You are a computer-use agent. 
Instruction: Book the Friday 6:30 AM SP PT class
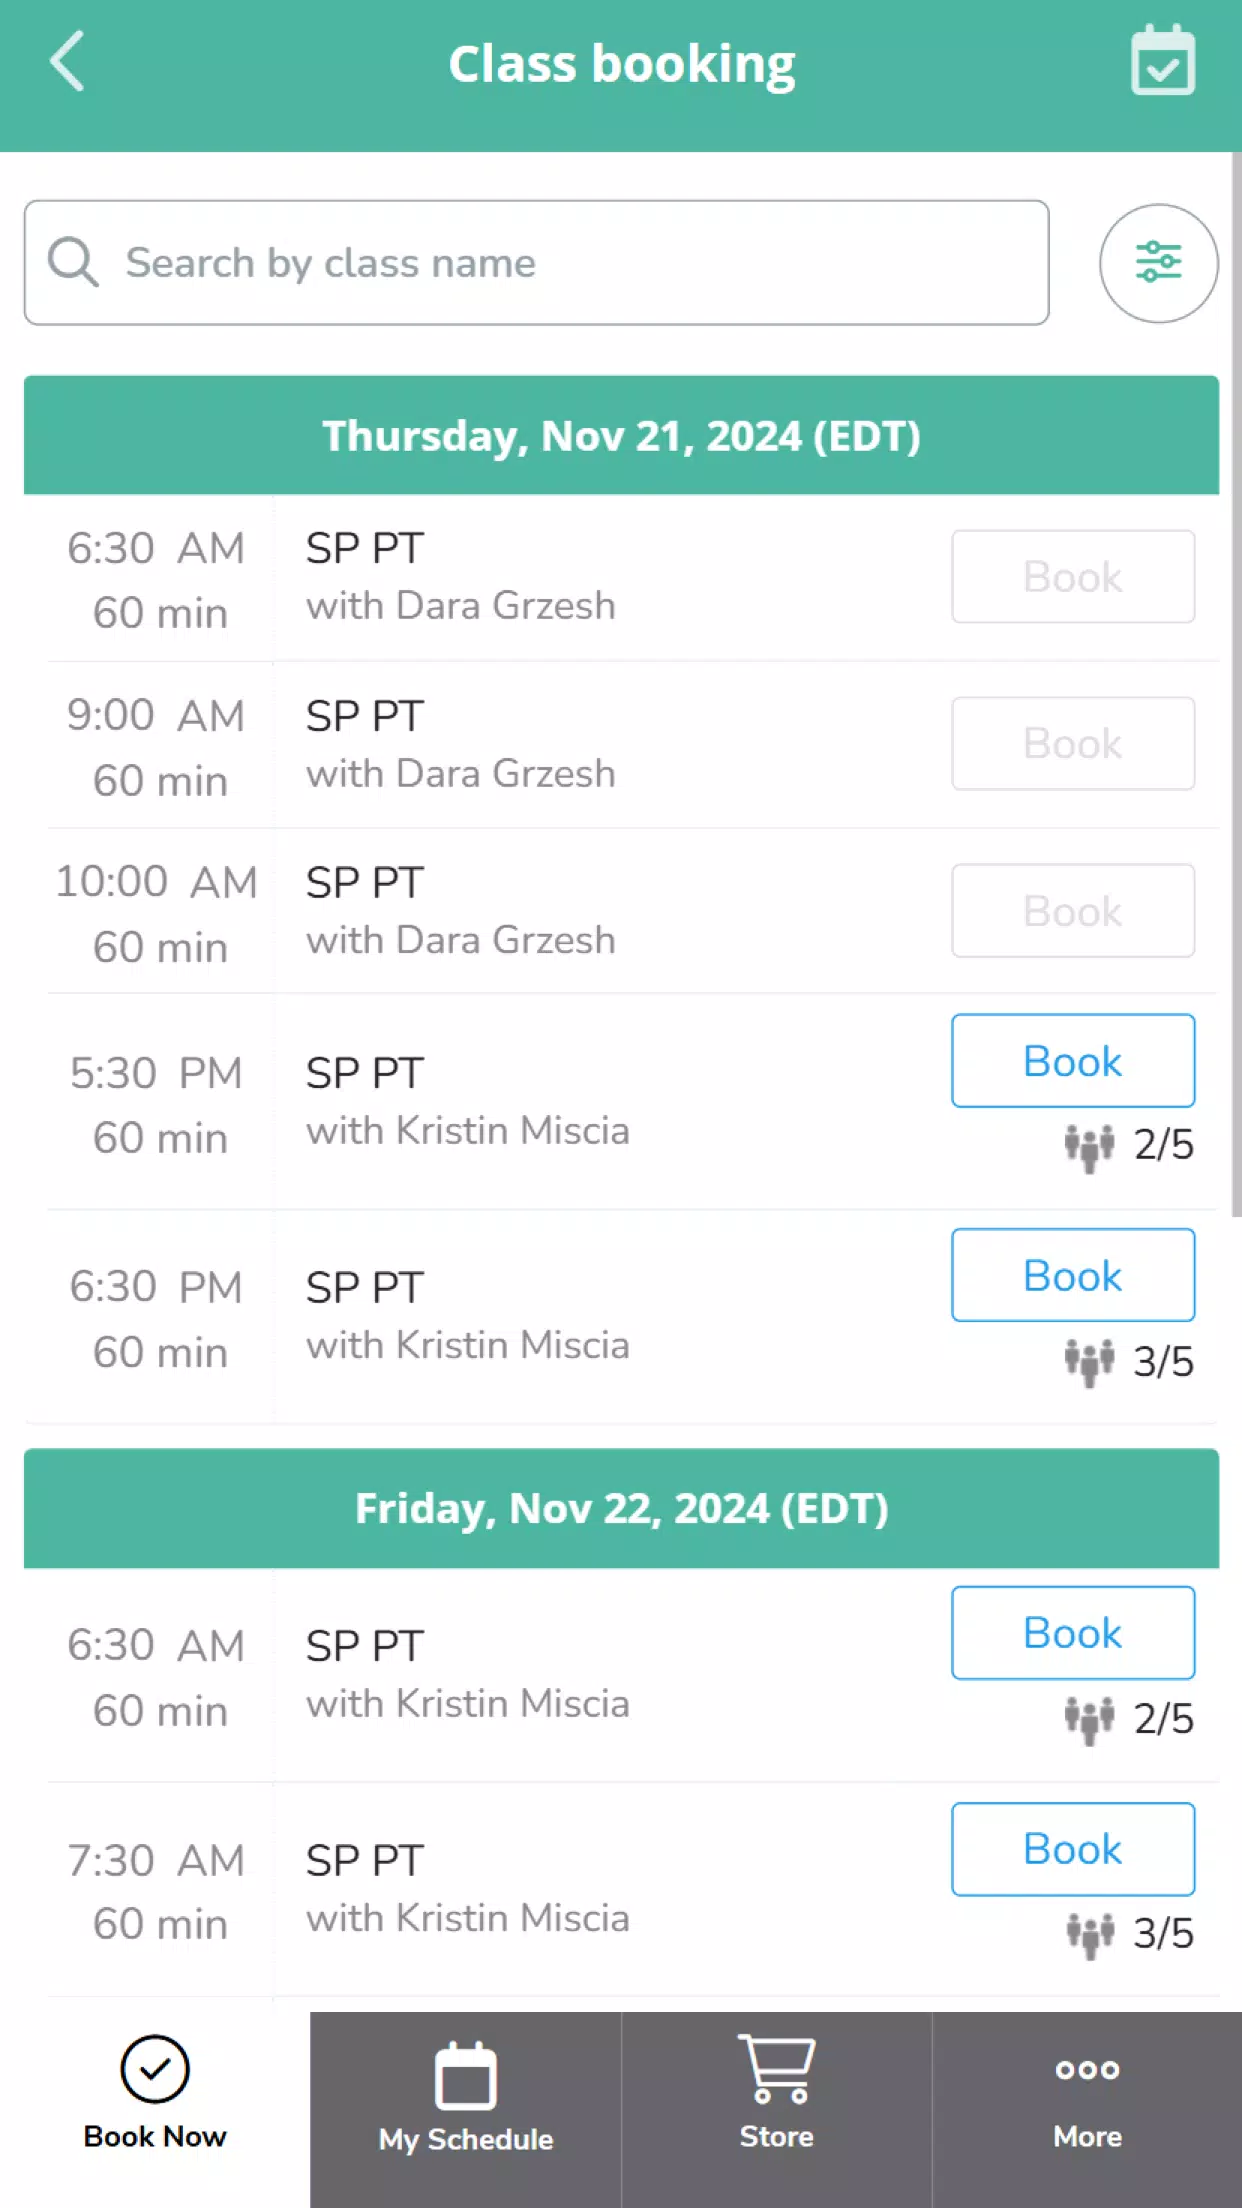pos(1073,1633)
